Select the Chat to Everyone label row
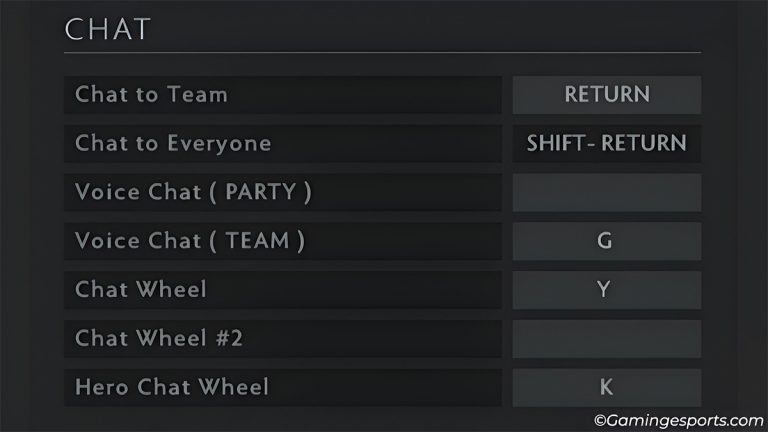 click(283, 143)
